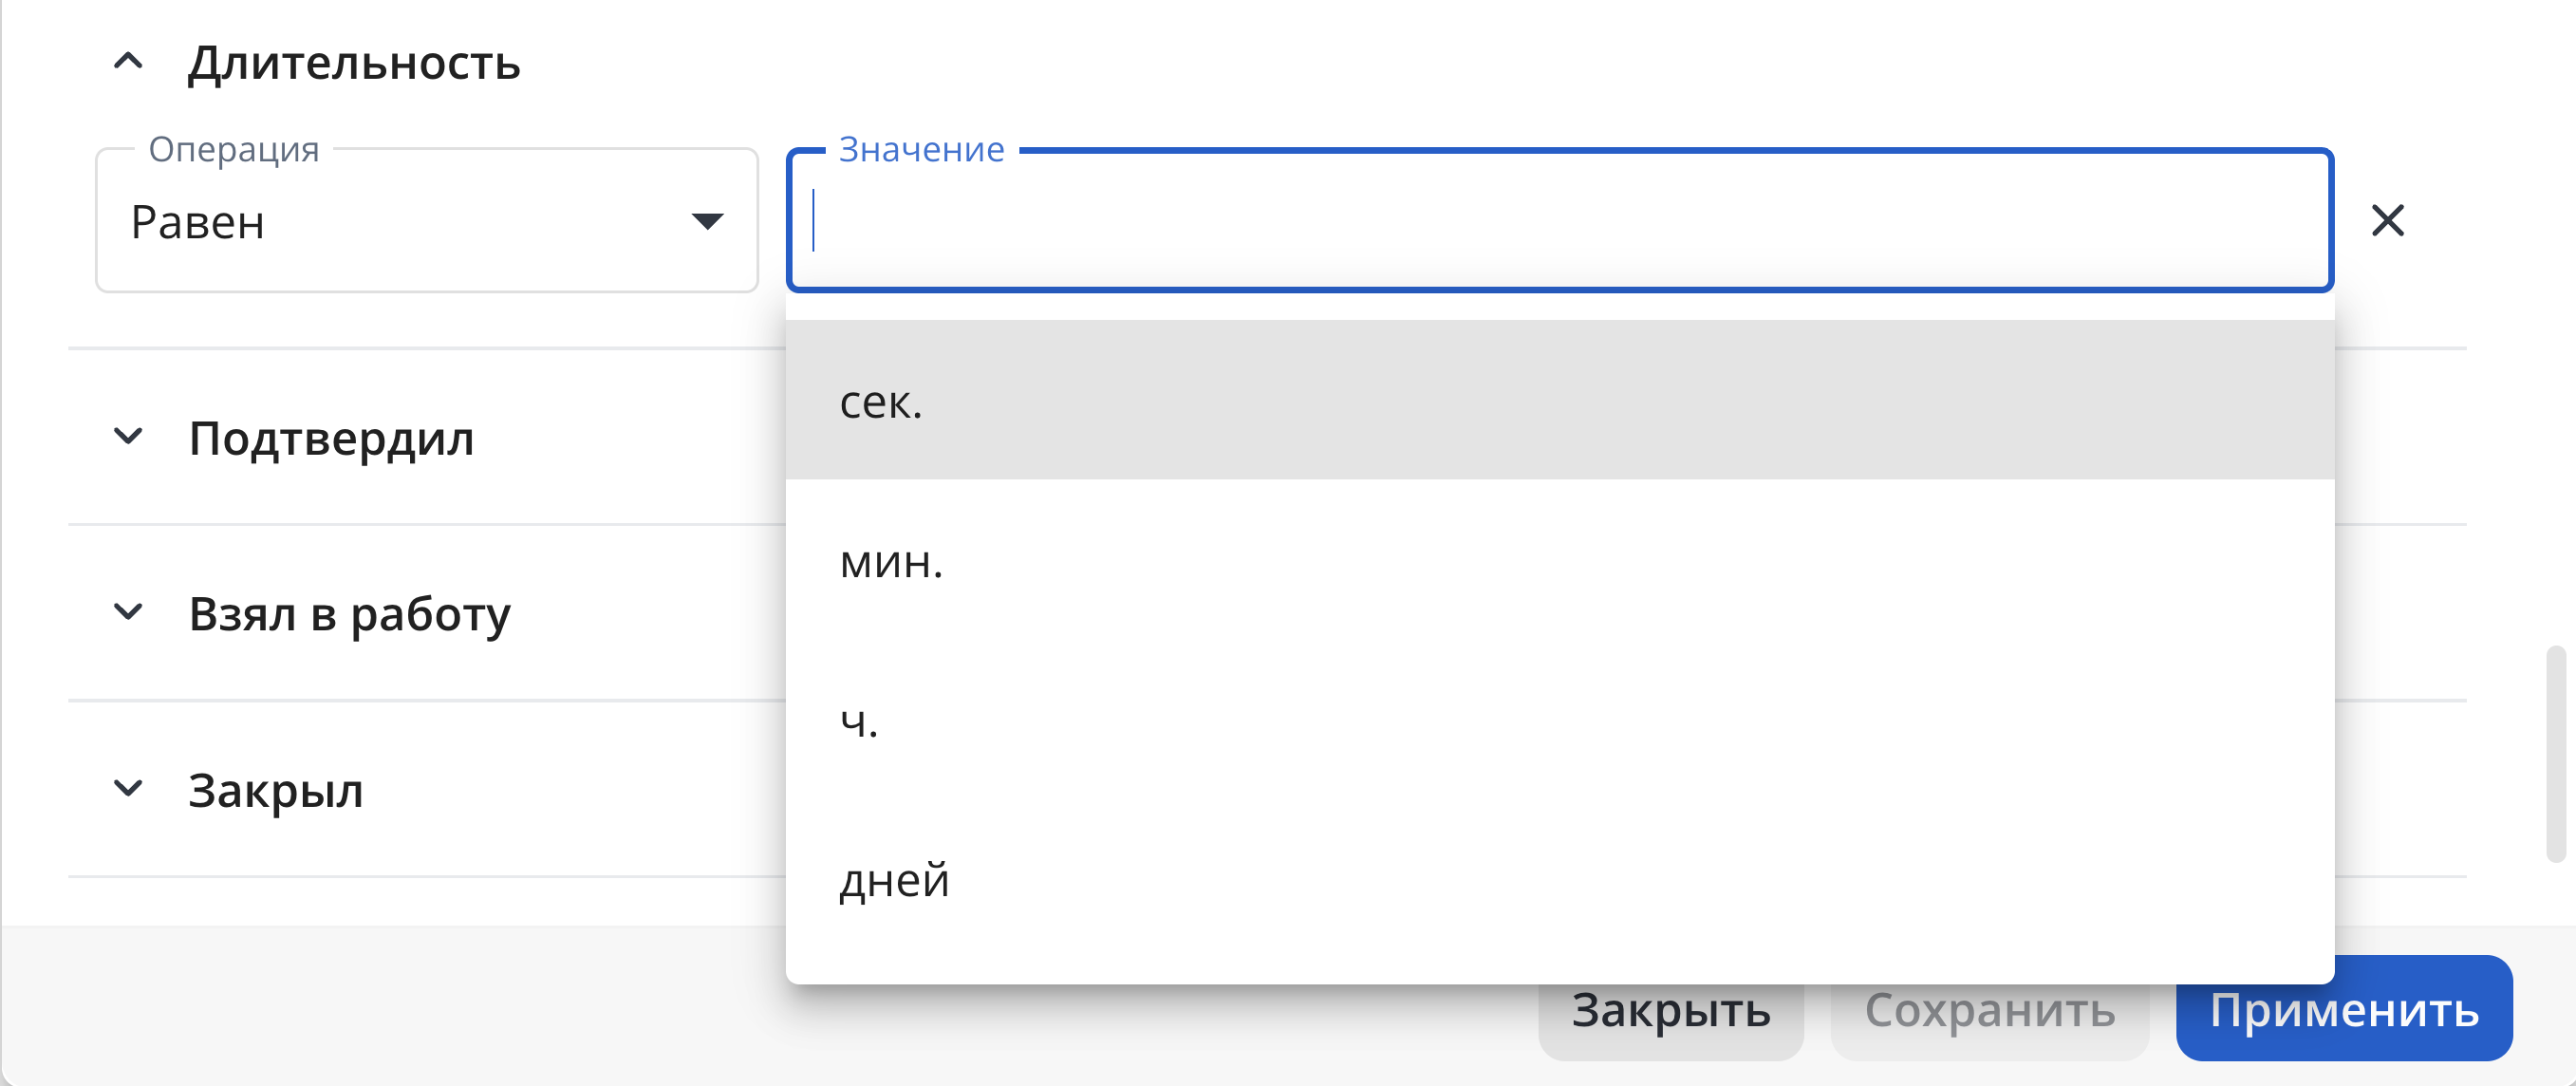Image resolution: width=2576 pixels, height=1086 pixels.
Task: Click the Сохранить button
Action: click(1989, 1010)
